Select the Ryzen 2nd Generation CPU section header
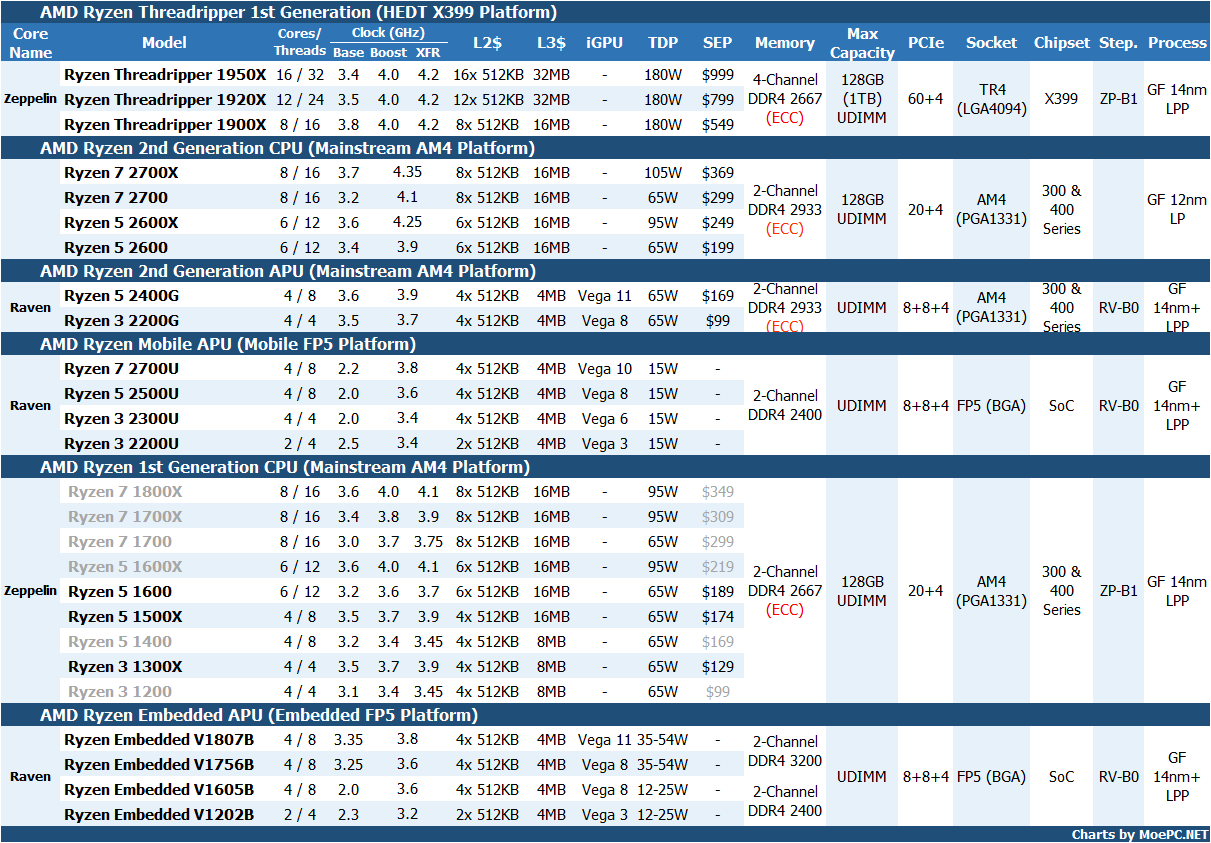The image size is (1211, 843). tap(287, 148)
